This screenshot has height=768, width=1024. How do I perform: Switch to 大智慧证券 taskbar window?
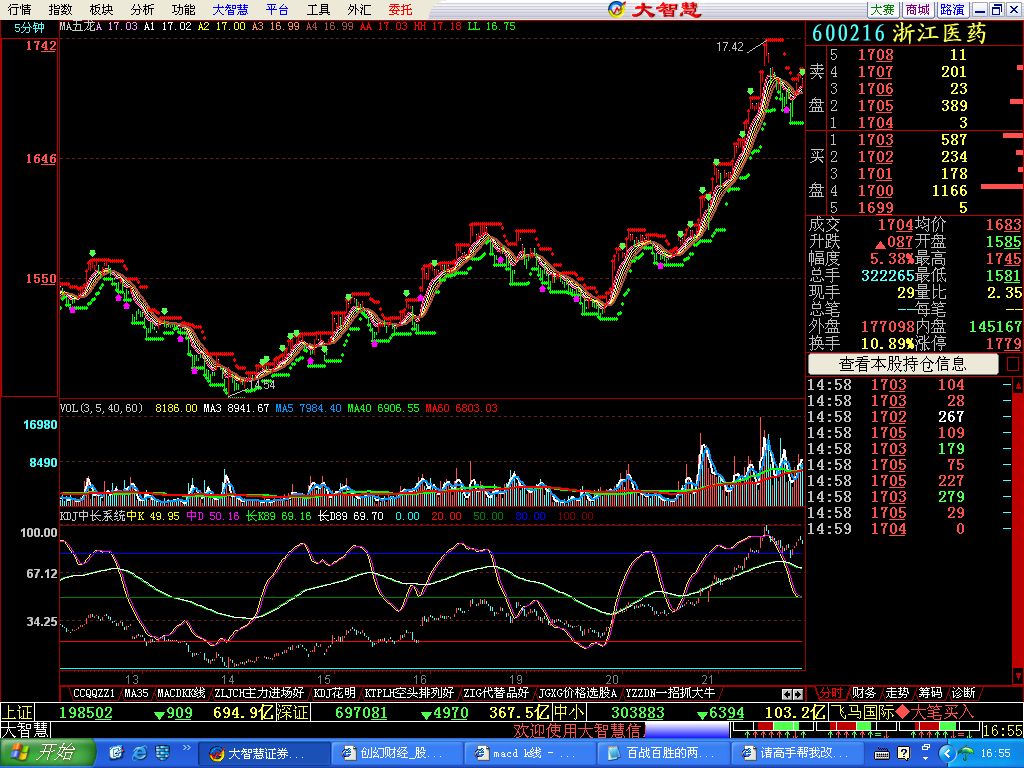coord(263,754)
